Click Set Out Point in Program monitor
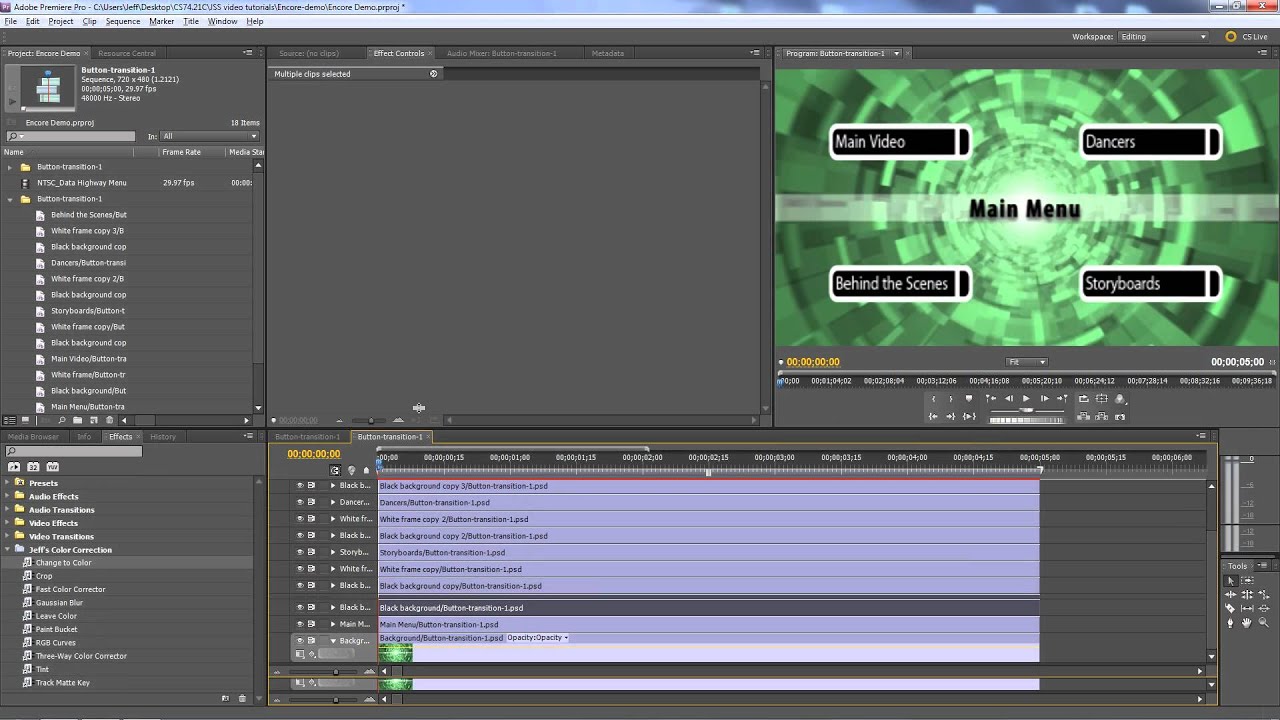This screenshot has height=720, width=1280. point(951,399)
